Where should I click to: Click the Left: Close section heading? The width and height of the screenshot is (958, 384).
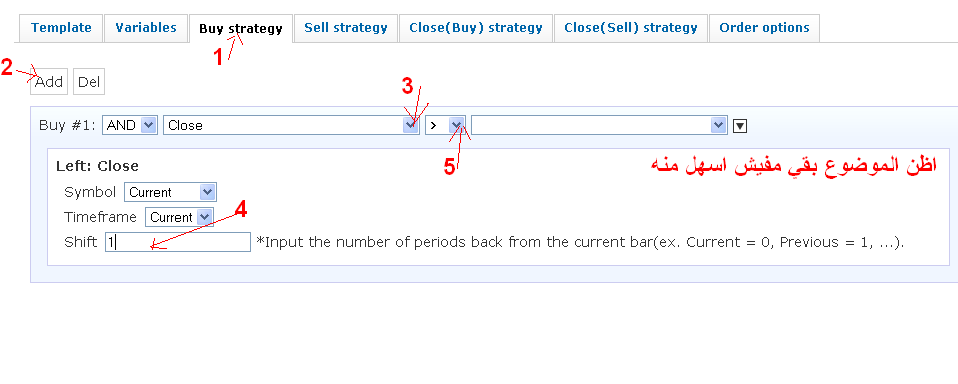(x=97, y=166)
